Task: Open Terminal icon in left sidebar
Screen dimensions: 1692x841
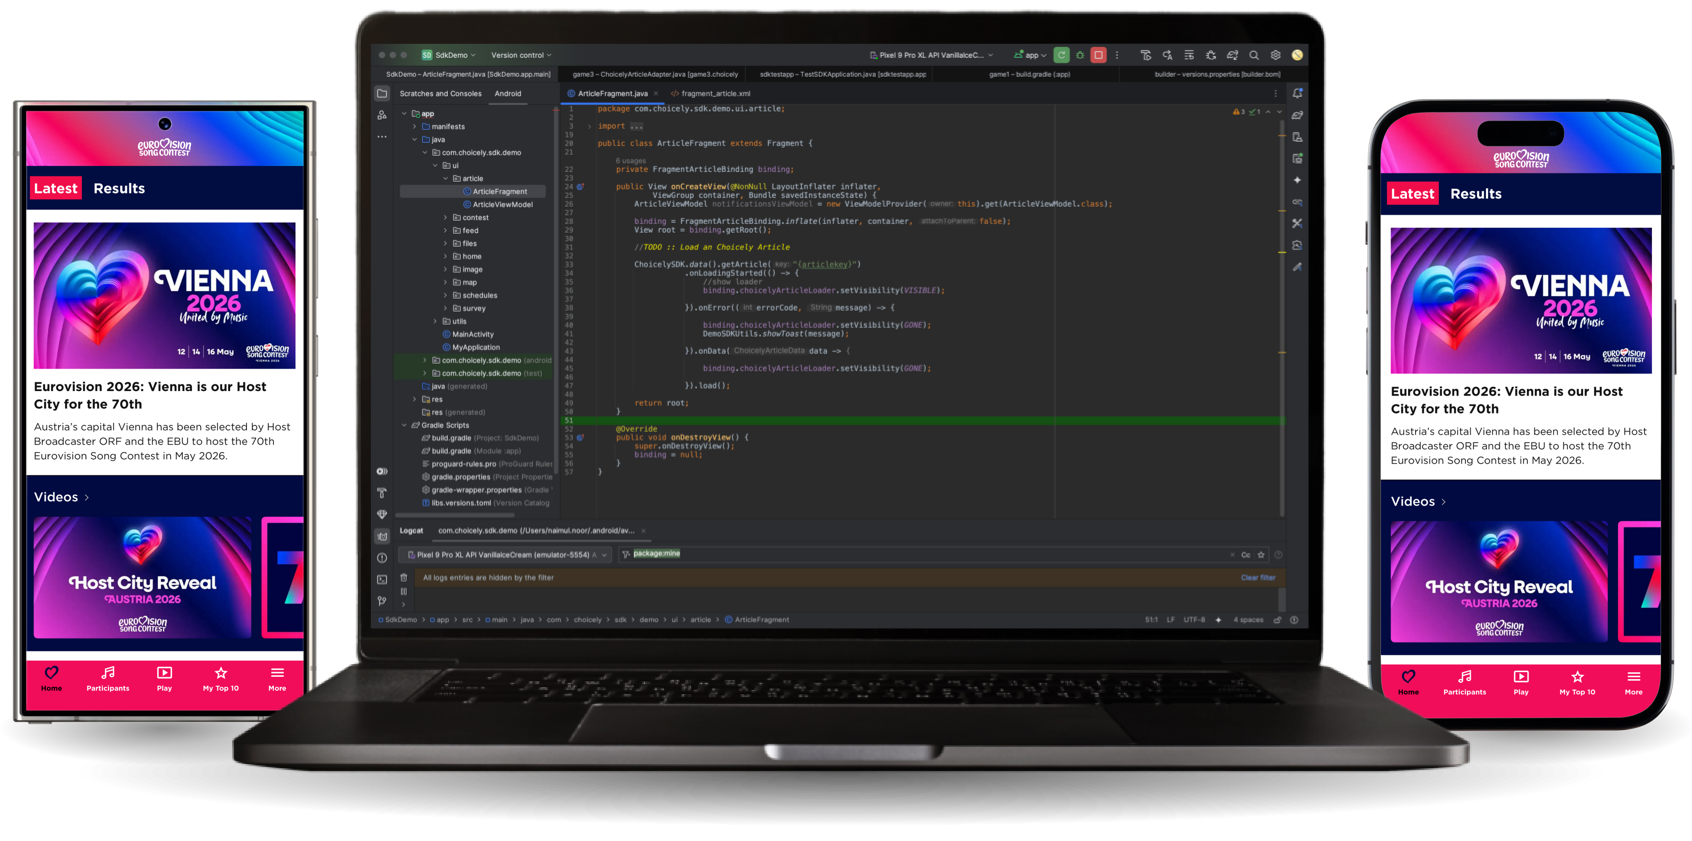Action: pyautogui.click(x=382, y=579)
